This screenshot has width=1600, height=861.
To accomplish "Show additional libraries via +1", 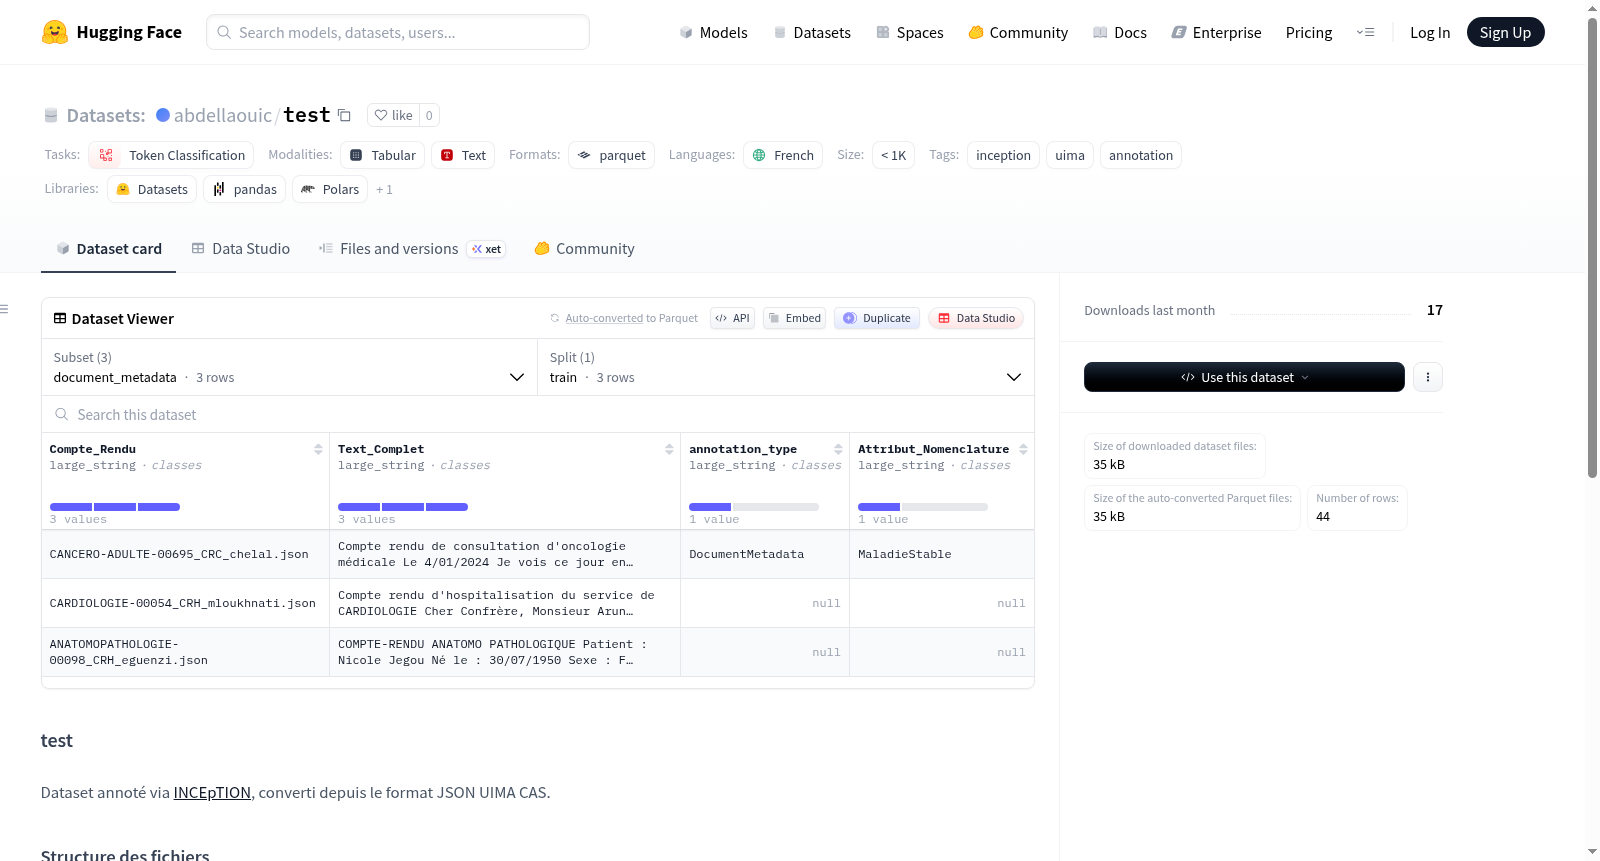I will click(384, 189).
